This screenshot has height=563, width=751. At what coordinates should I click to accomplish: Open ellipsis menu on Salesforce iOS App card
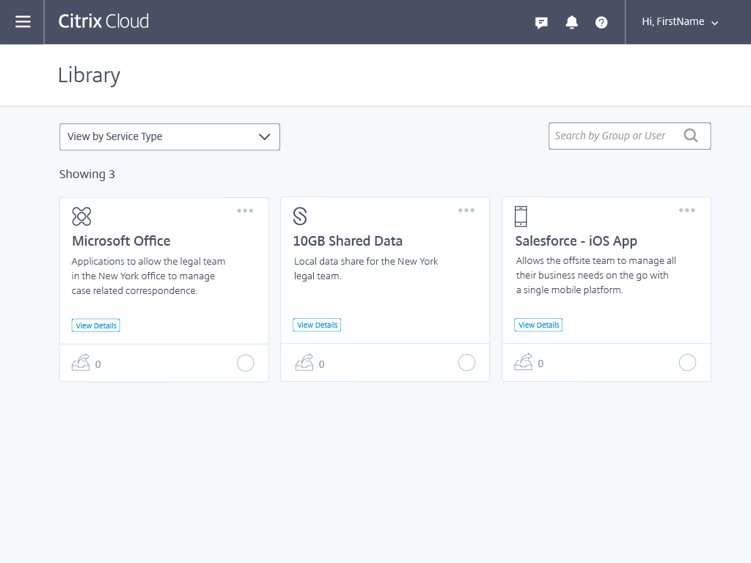pyautogui.click(x=687, y=211)
